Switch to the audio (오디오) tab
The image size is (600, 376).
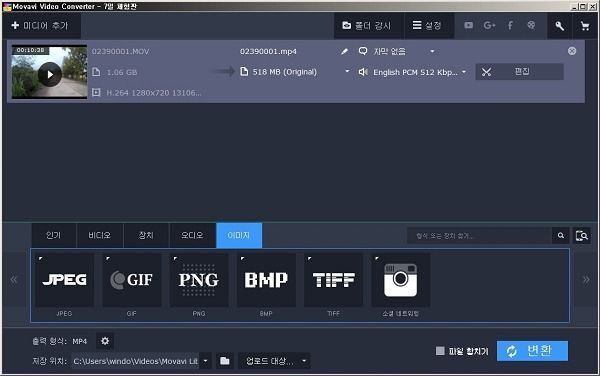tap(192, 235)
